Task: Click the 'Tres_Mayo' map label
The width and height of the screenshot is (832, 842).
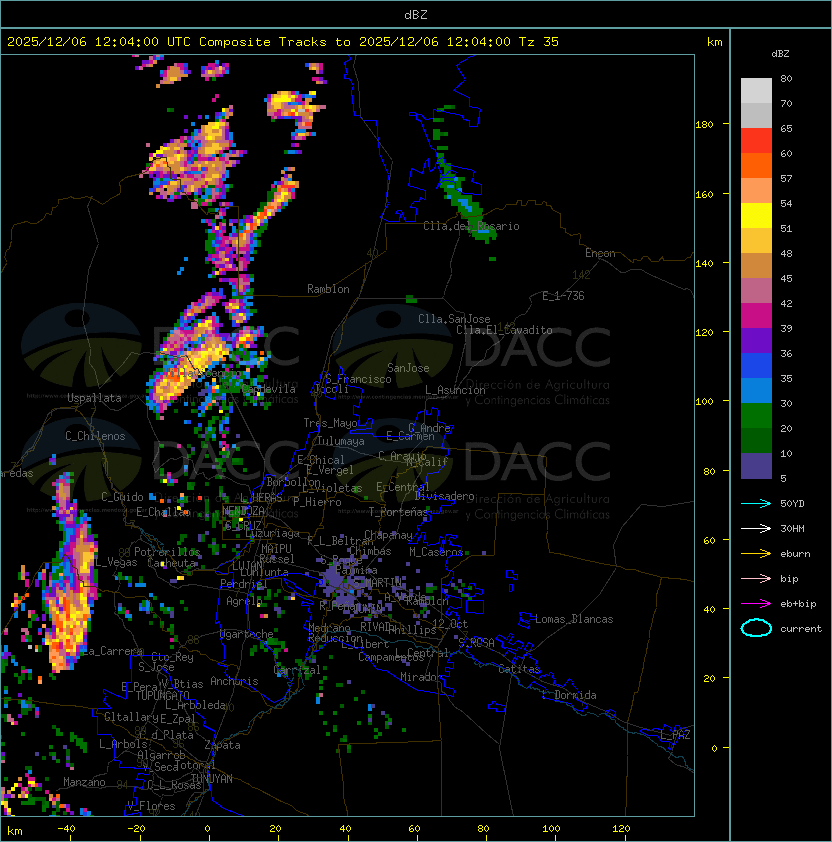Action: click(x=330, y=423)
